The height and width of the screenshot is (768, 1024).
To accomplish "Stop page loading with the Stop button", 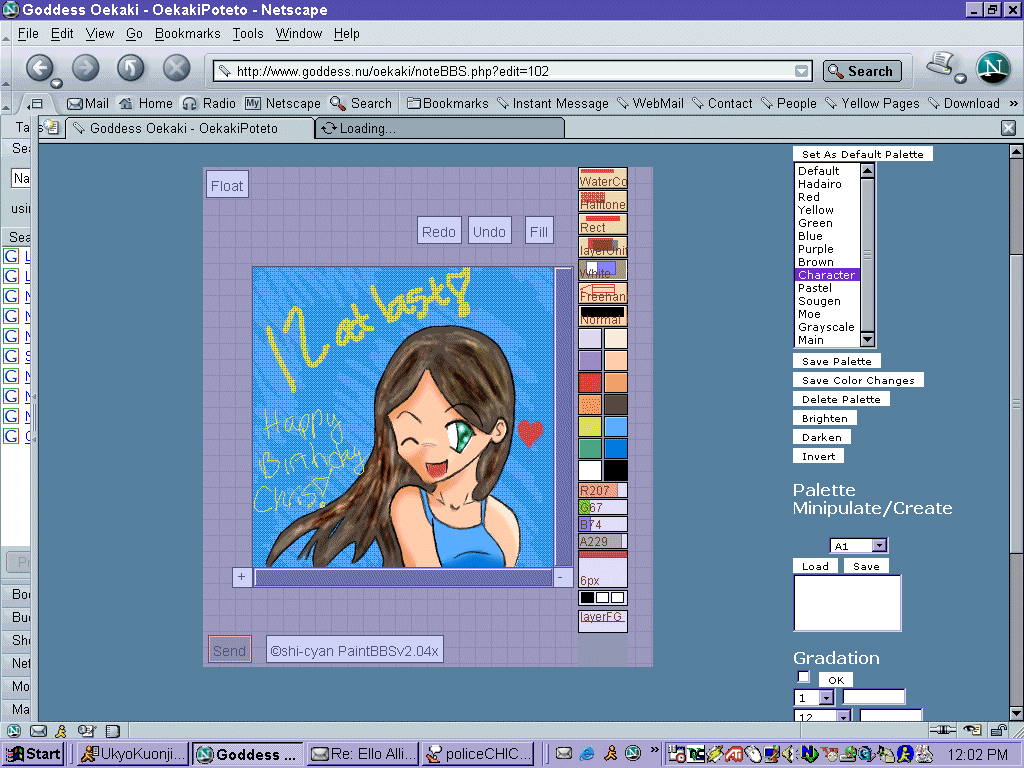I will [x=176, y=67].
